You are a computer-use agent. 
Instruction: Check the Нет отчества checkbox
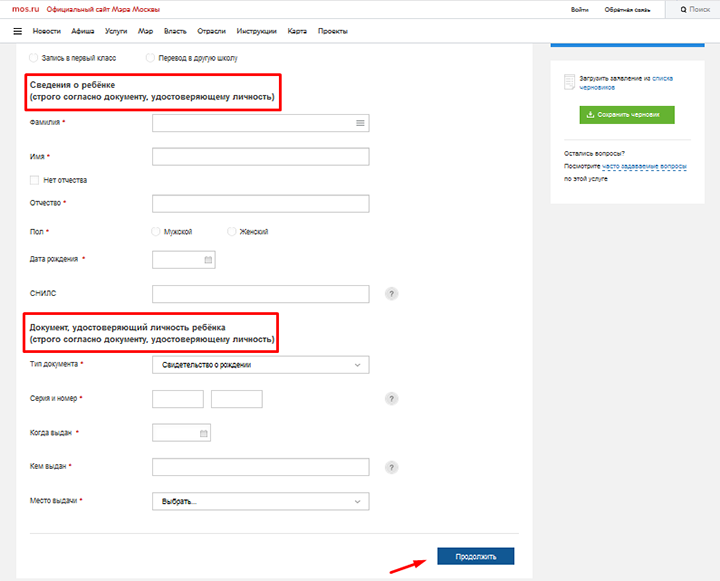pyautogui.click(x=35, y=180)
